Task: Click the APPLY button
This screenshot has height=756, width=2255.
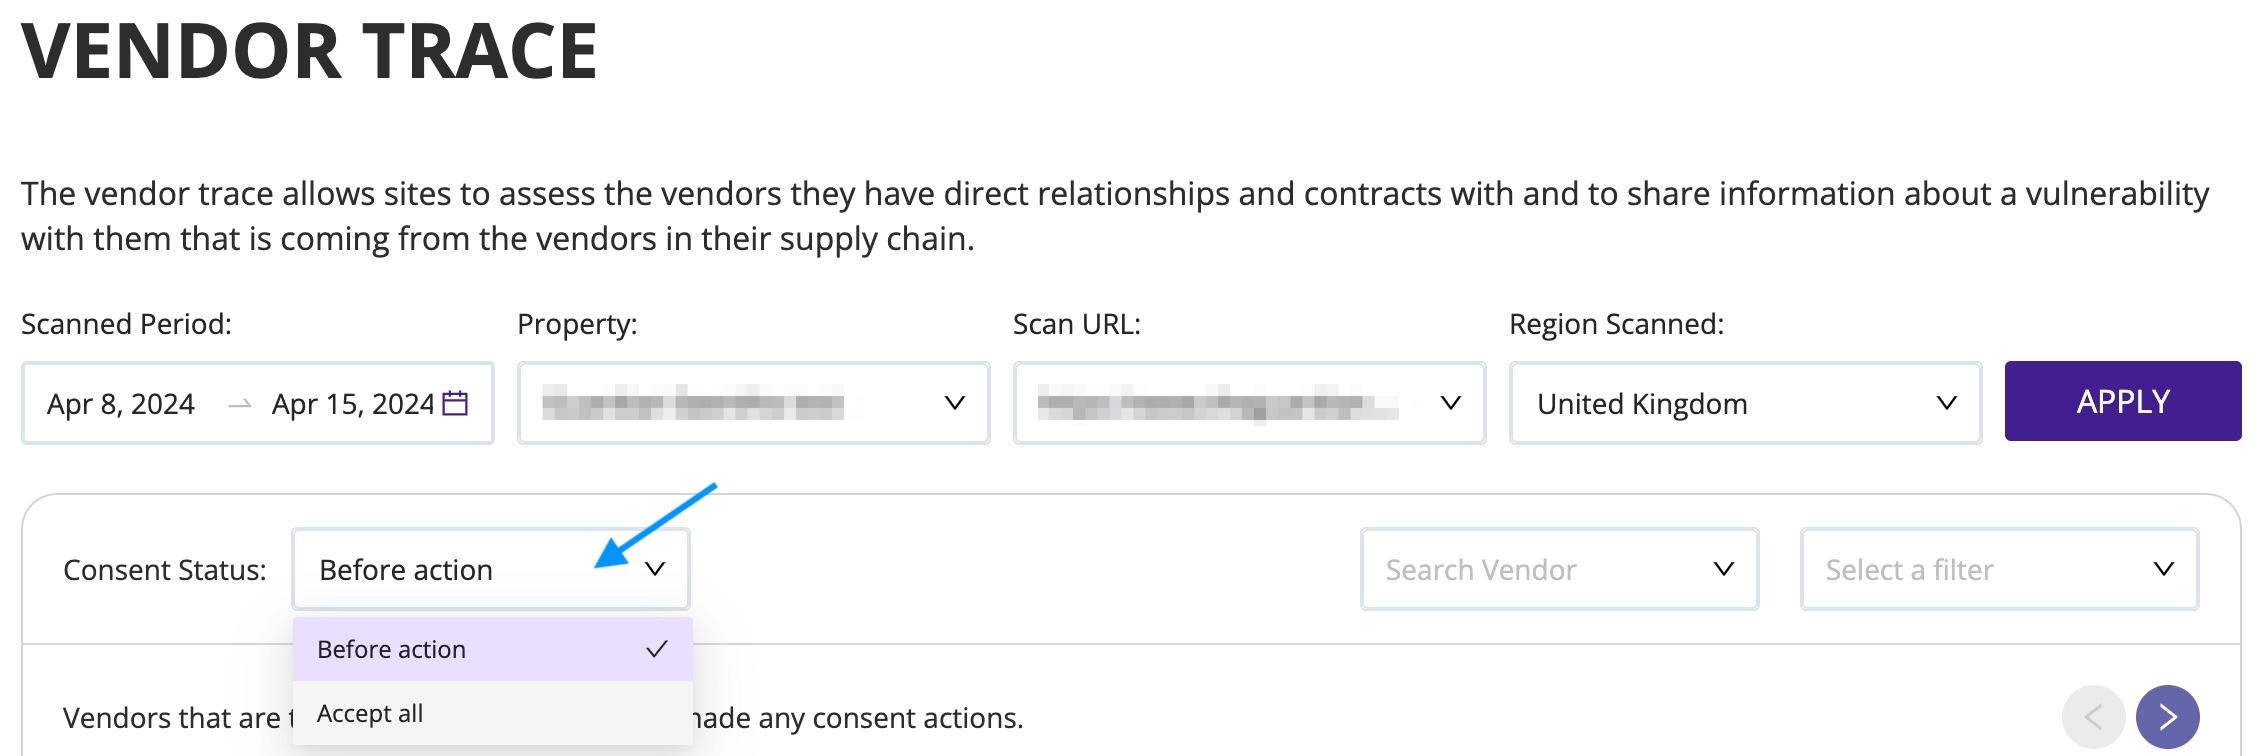Action: (2123, 401)
